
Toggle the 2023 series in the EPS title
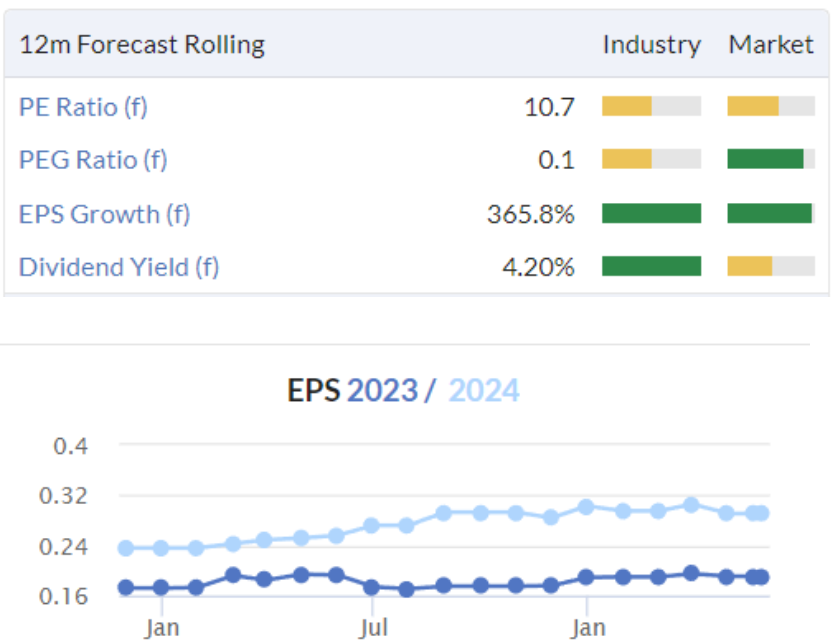coord(382,390)
